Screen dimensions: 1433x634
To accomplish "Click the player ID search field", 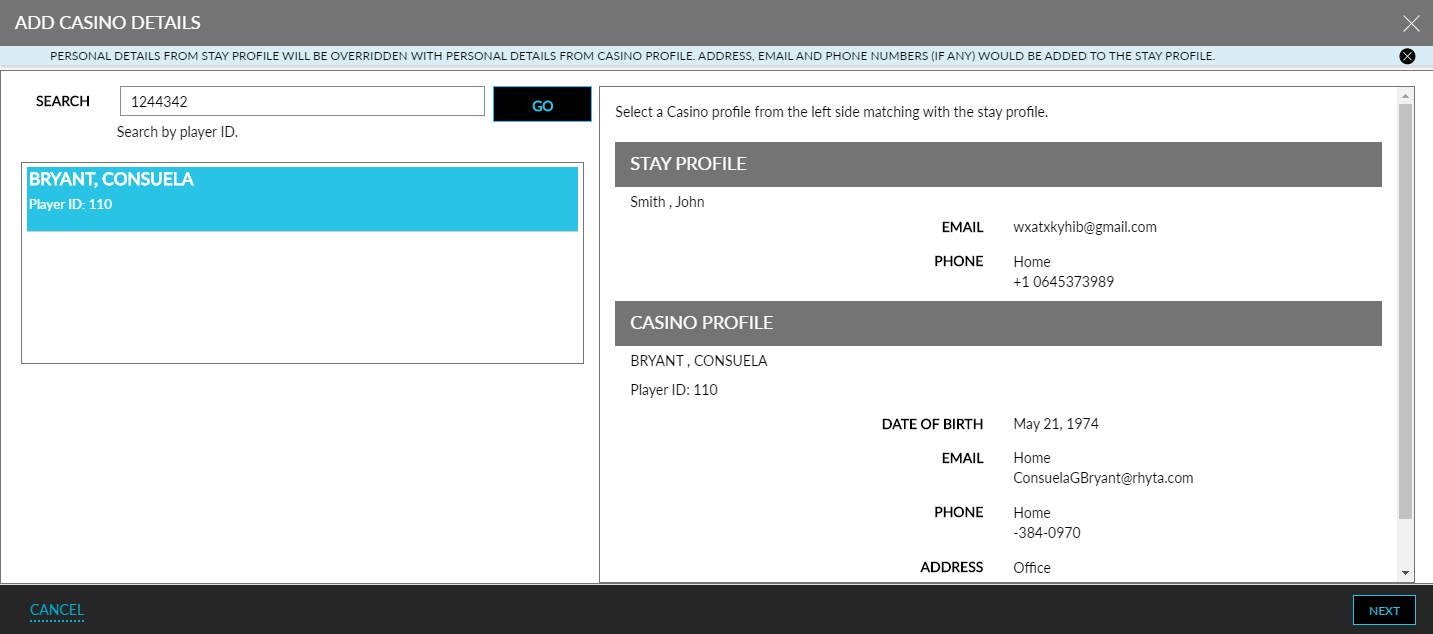I will [302, 101].
